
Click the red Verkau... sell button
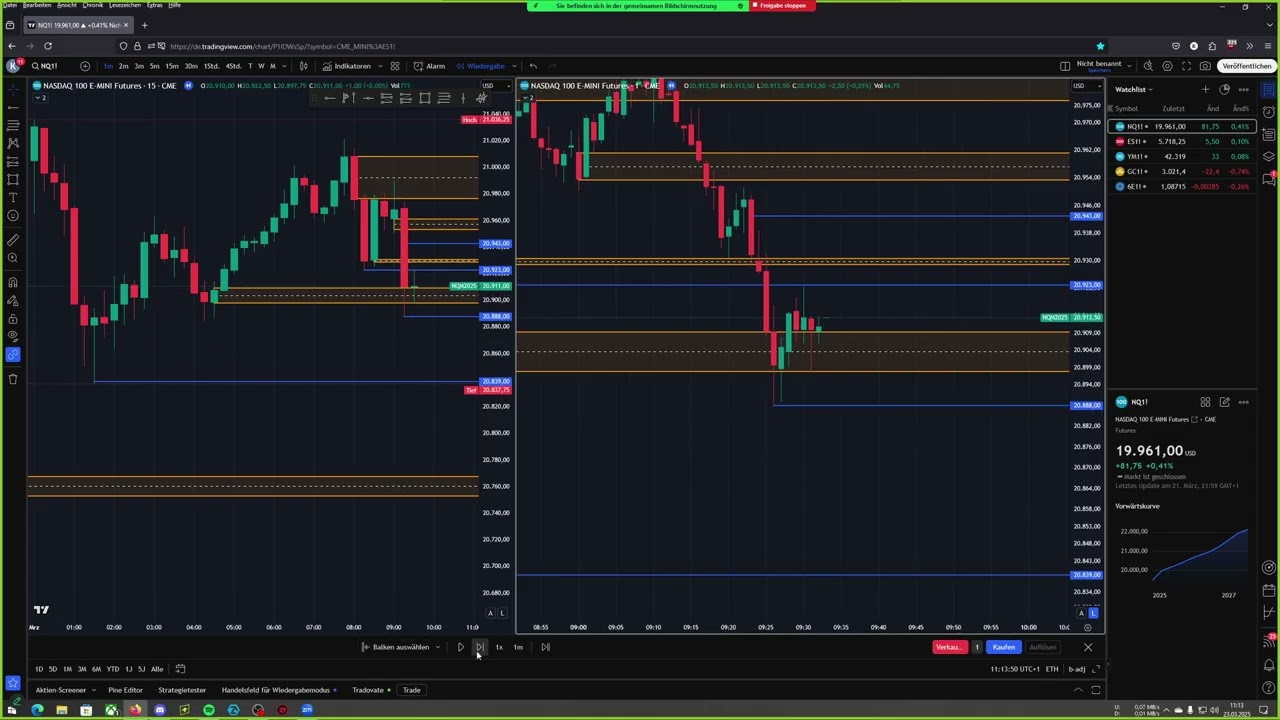click(x=949, y=647)
